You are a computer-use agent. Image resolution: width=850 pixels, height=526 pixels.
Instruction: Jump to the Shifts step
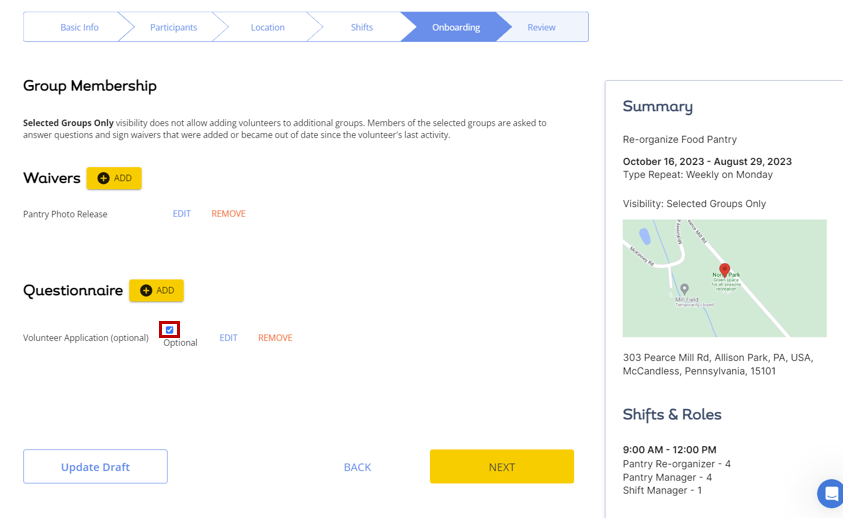coord(362,27)
